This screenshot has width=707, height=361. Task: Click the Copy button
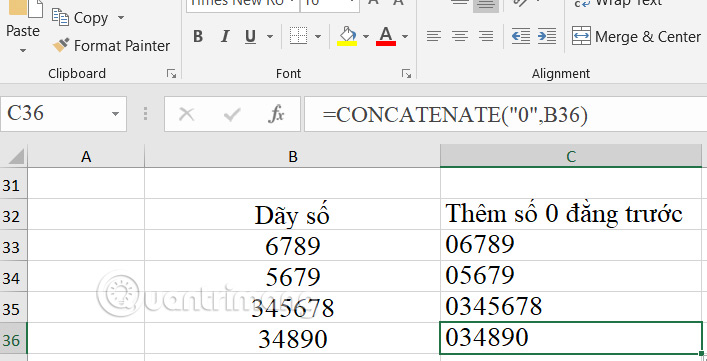click(x=81, y=18)
